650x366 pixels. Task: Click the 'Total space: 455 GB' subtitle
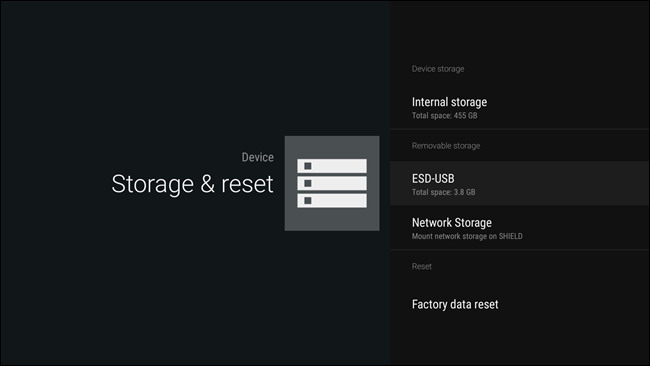point(444,116)
